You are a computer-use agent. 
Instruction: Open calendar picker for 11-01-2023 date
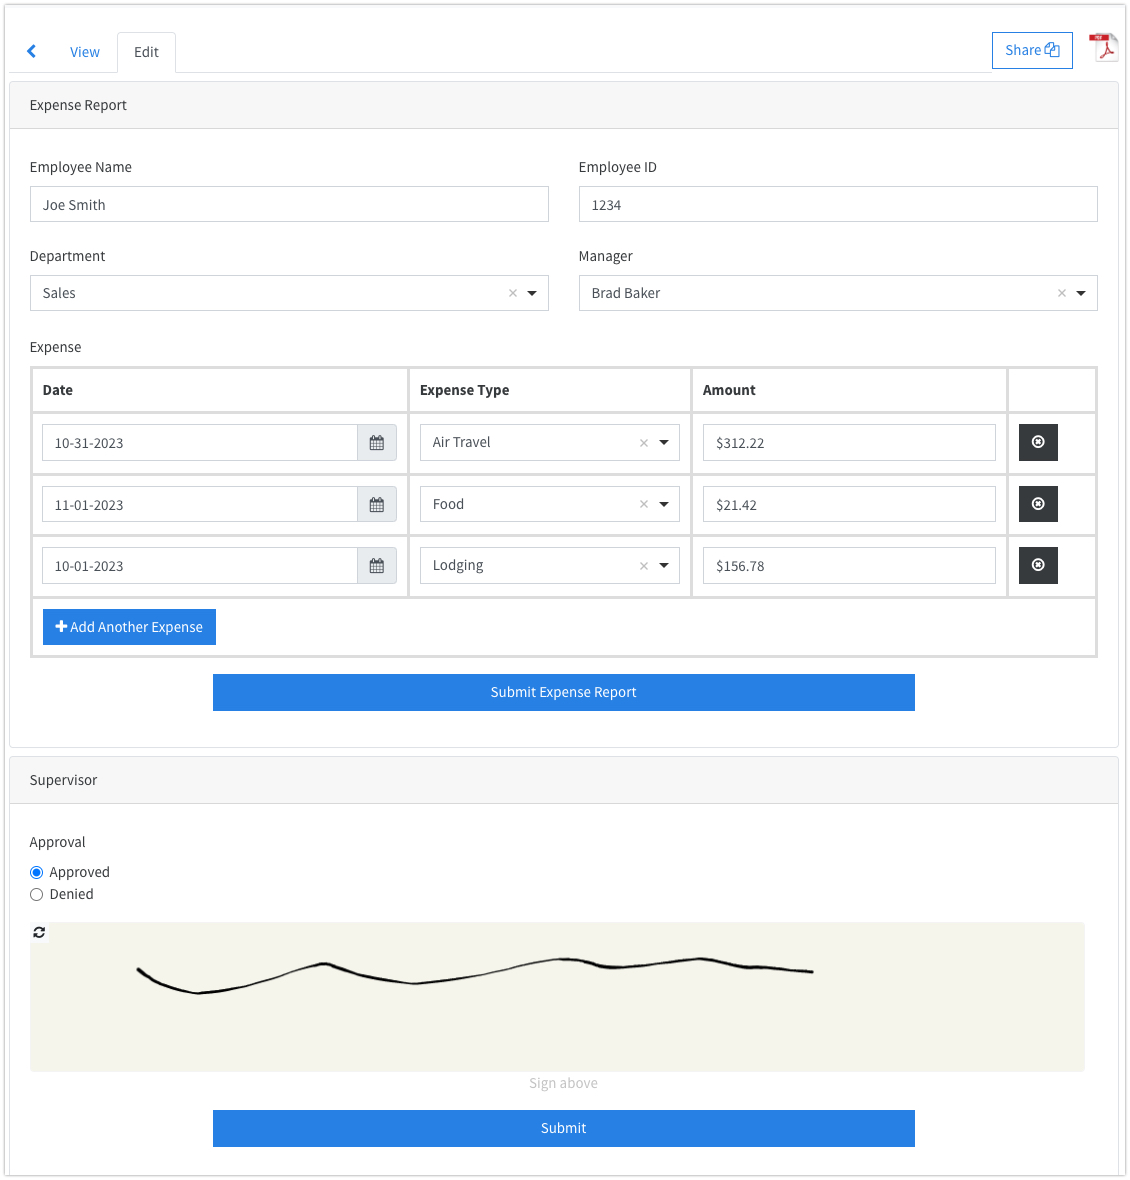377,505
